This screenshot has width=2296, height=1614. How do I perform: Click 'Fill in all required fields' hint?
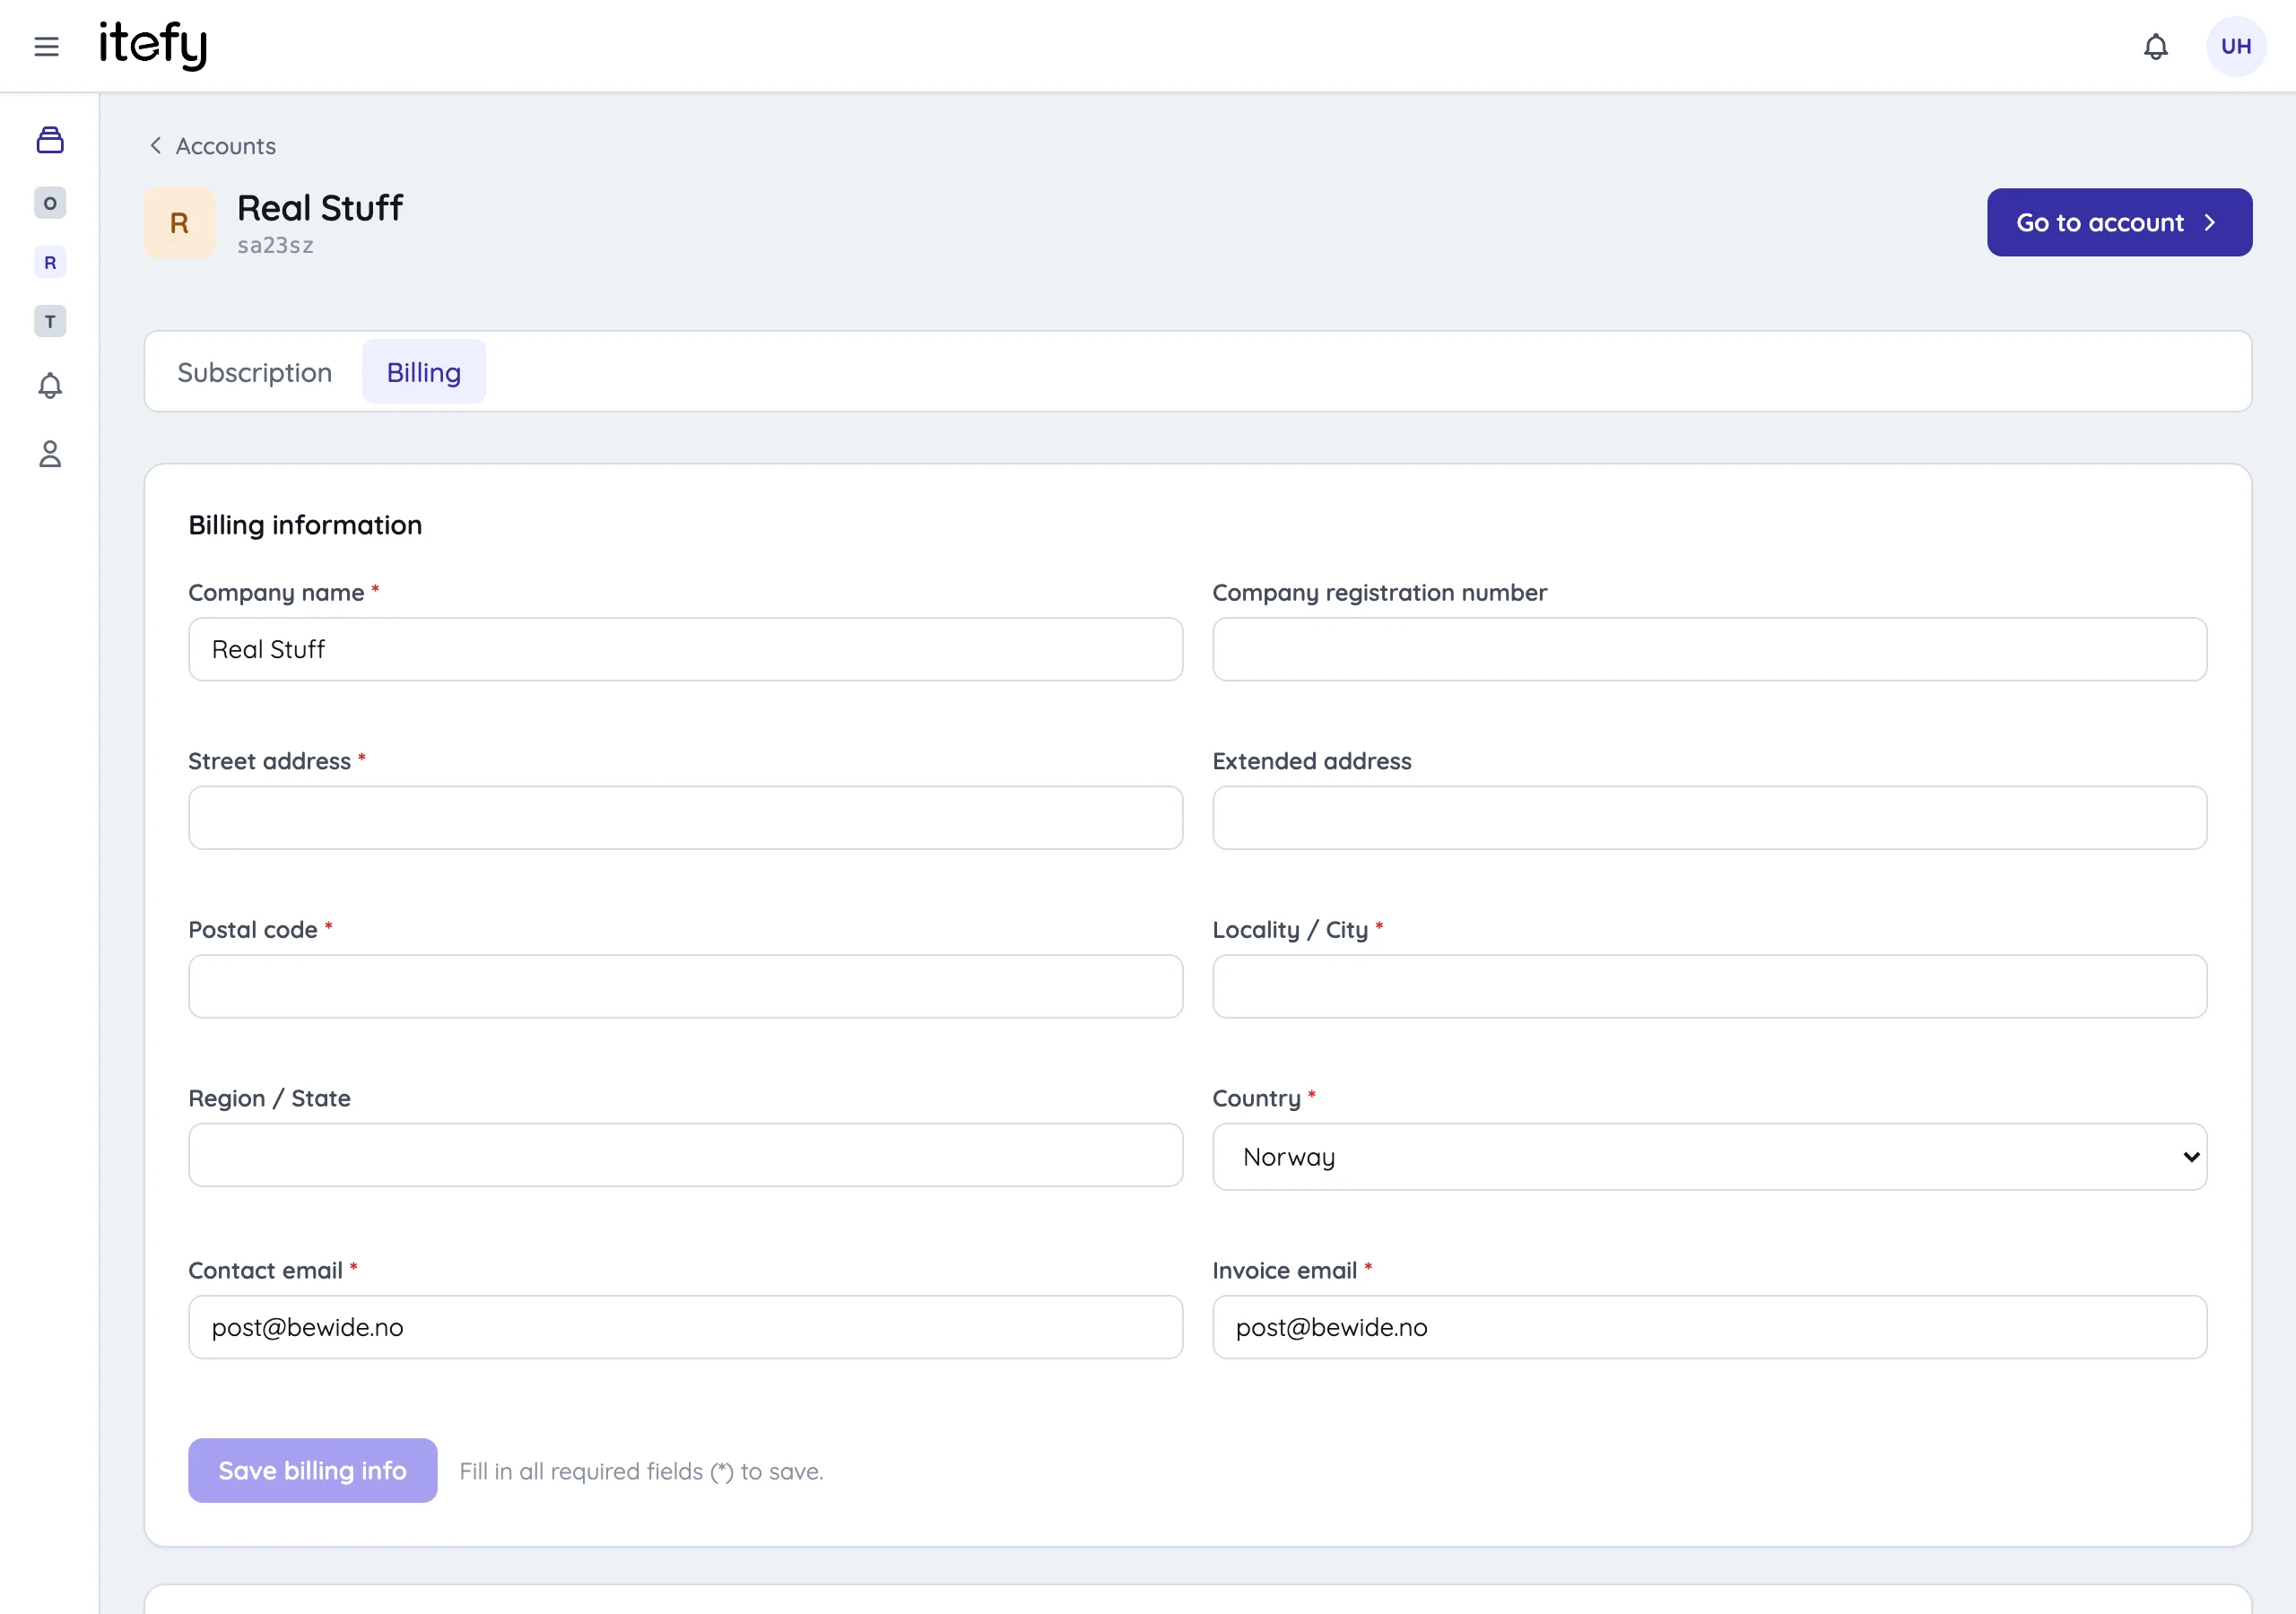click(x=641, y=1471)
